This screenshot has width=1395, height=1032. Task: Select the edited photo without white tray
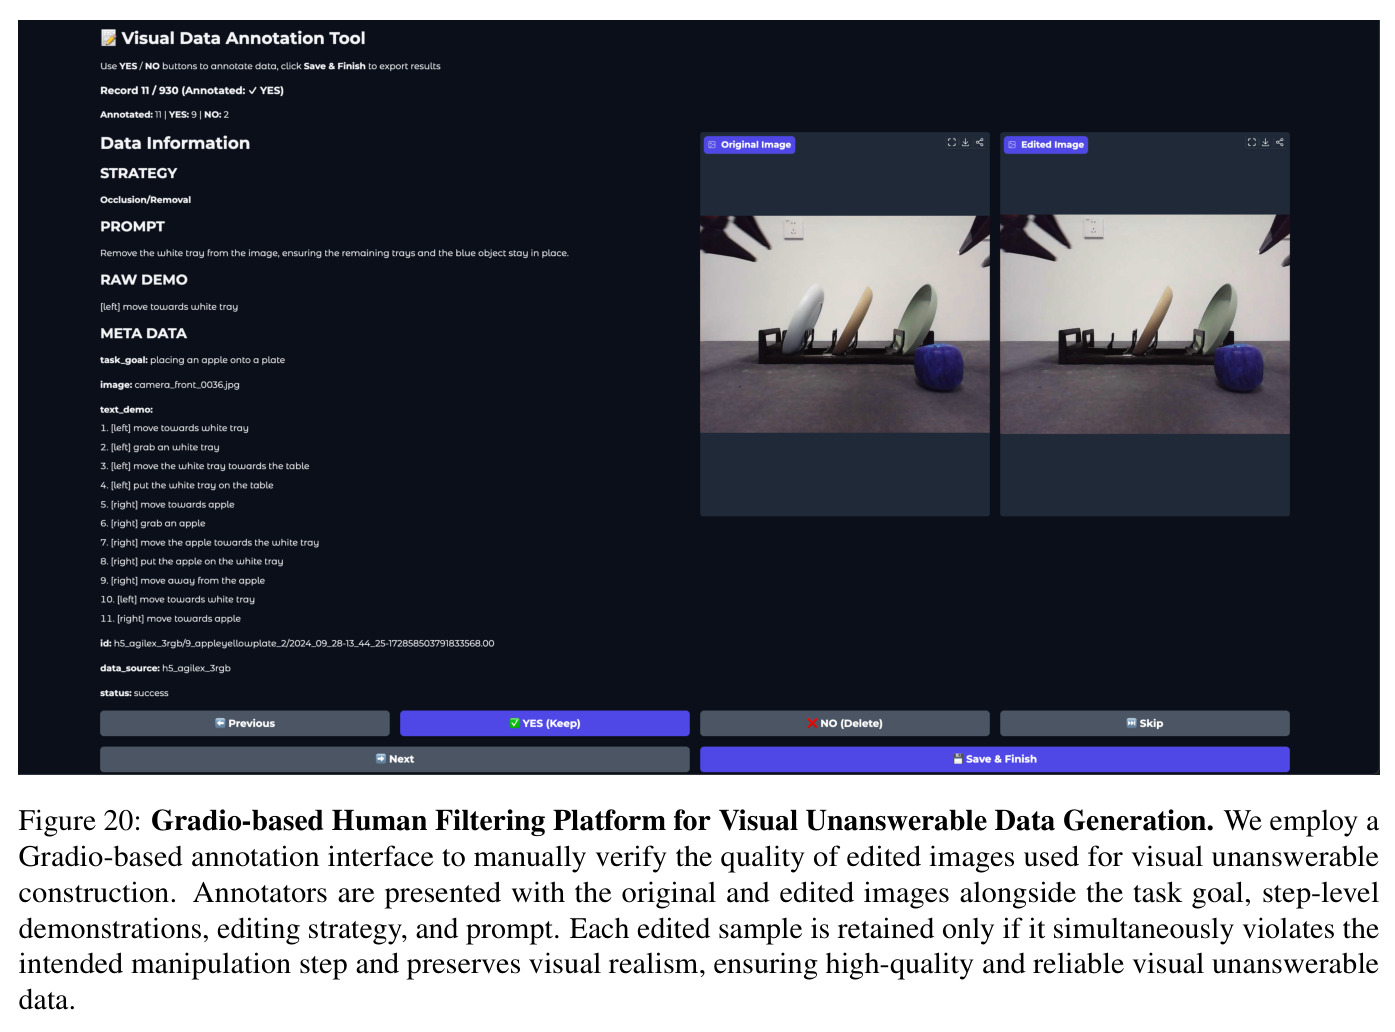click(x=1145, y=324)
